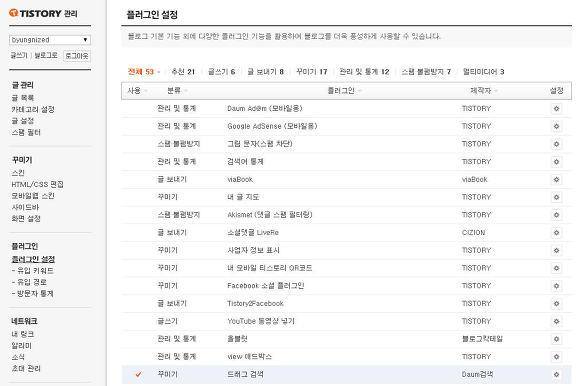Open 스킨 under 꾸미기 in sidebar
The width and height of the screenshot is (580, 386).
(x=18, y=173)
